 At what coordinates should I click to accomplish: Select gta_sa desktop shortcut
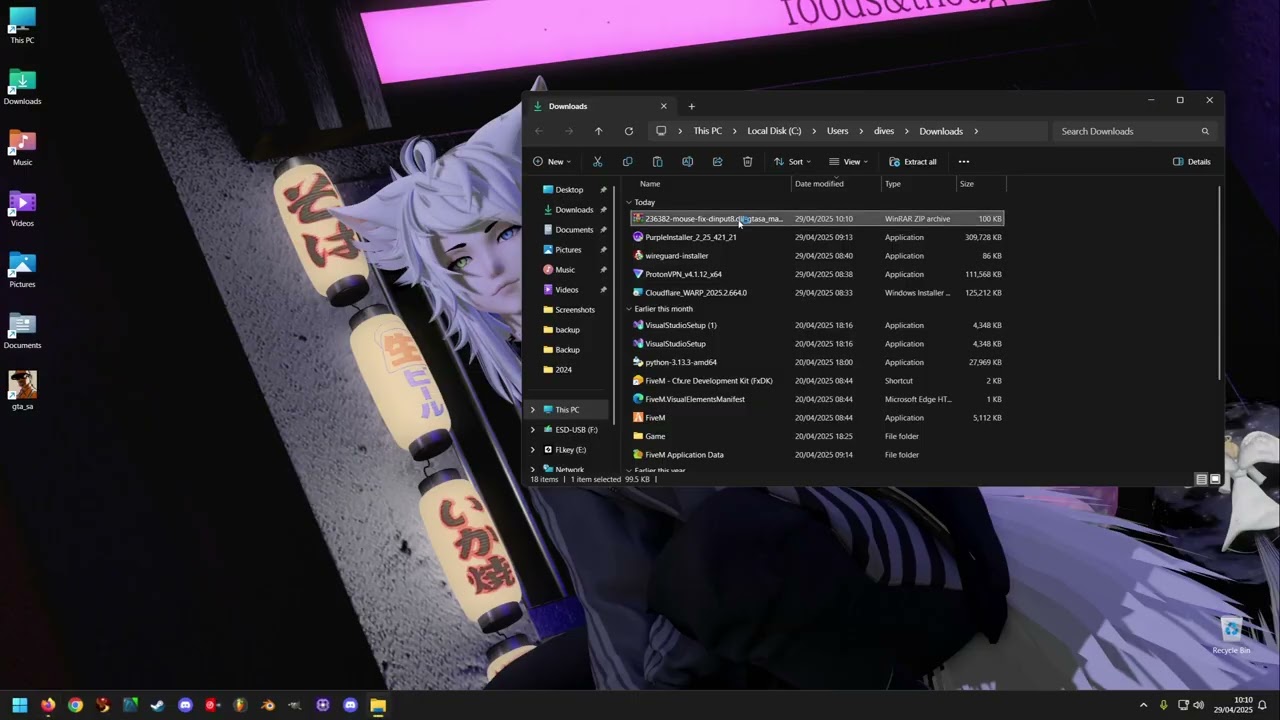(22, 390)
